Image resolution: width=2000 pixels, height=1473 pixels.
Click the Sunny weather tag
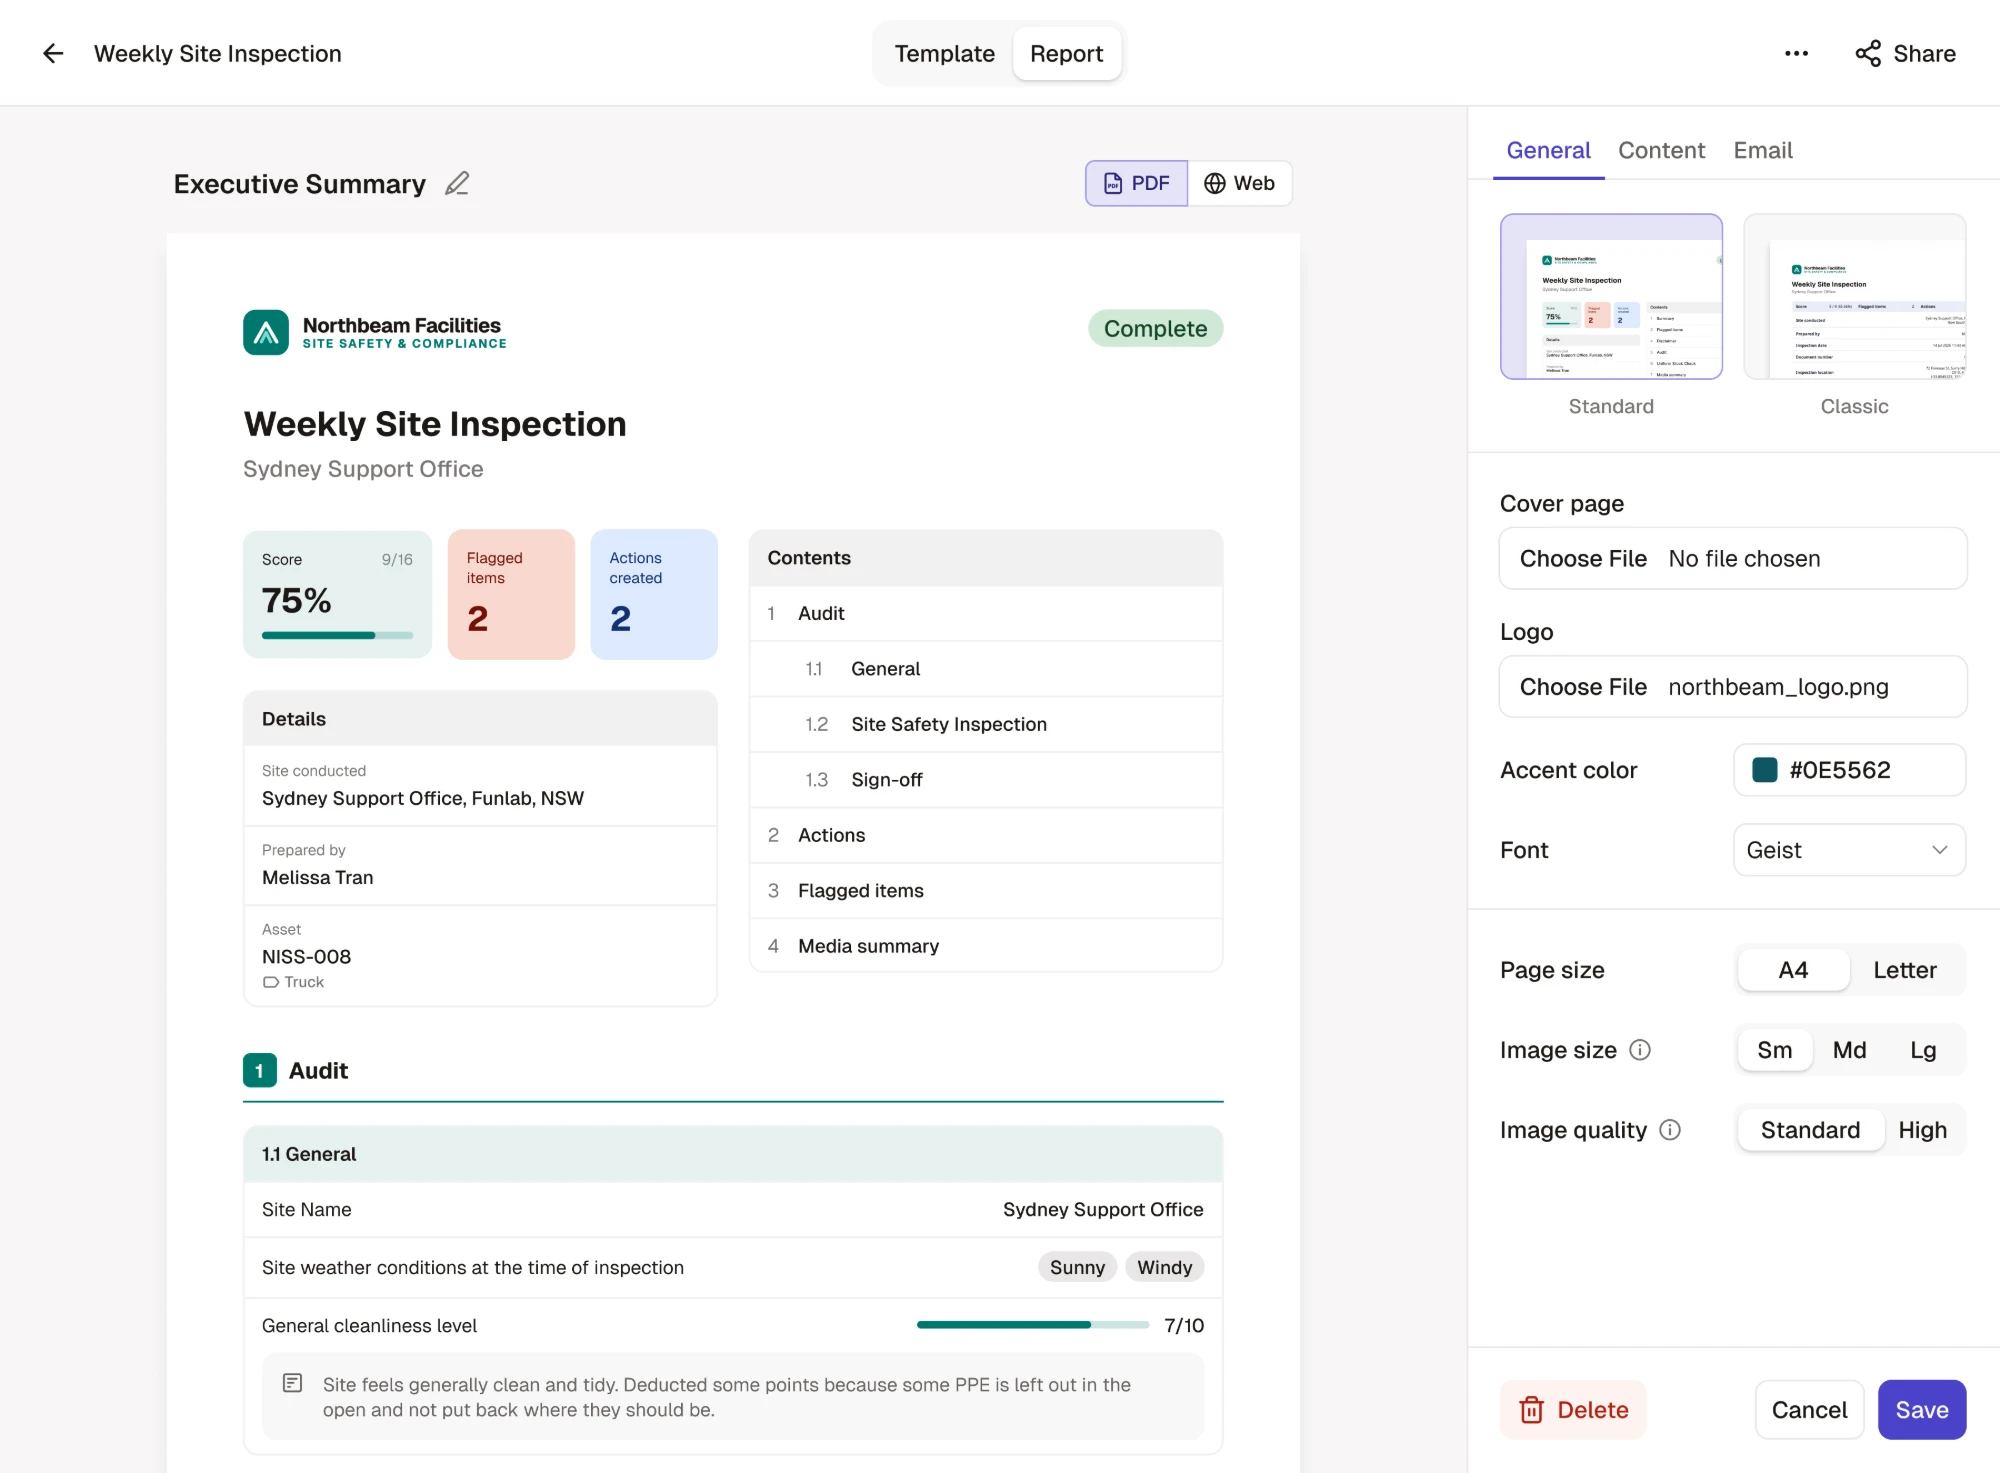(x=1077, y=1267)
